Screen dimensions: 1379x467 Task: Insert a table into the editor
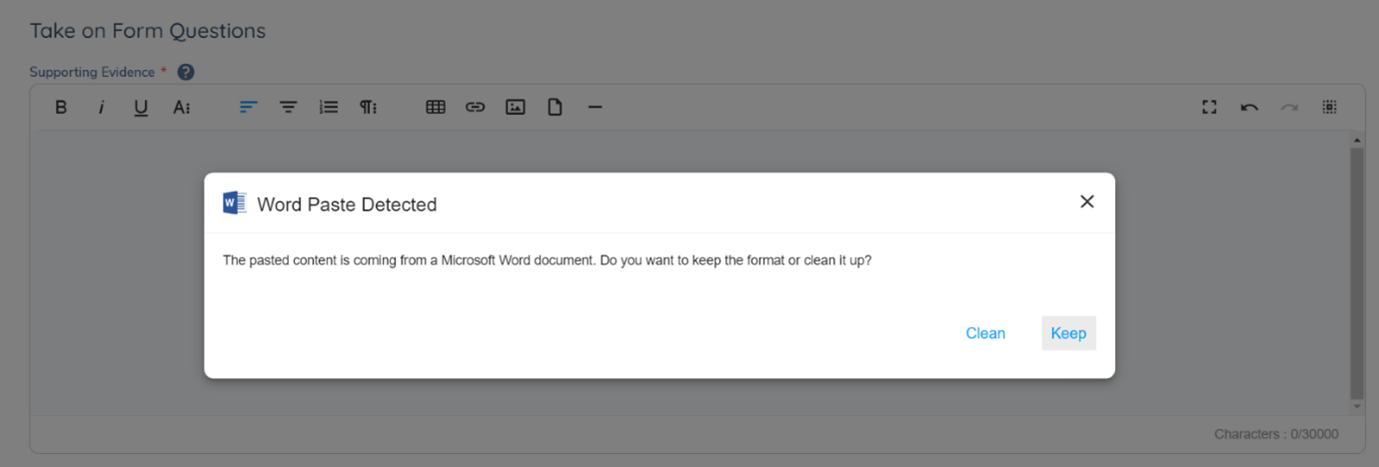point(436,107)
